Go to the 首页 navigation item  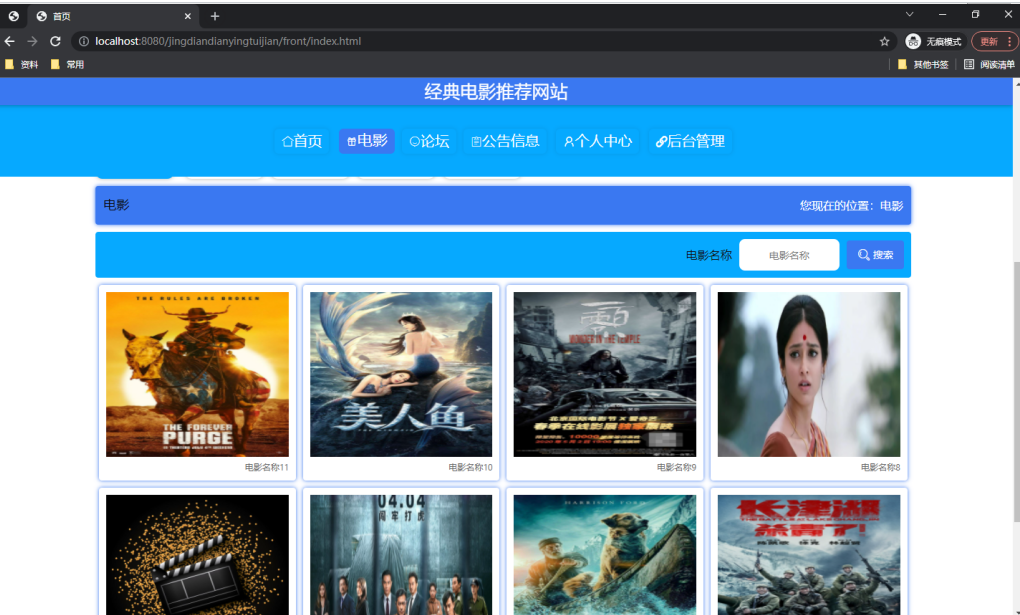coord(302,141)
